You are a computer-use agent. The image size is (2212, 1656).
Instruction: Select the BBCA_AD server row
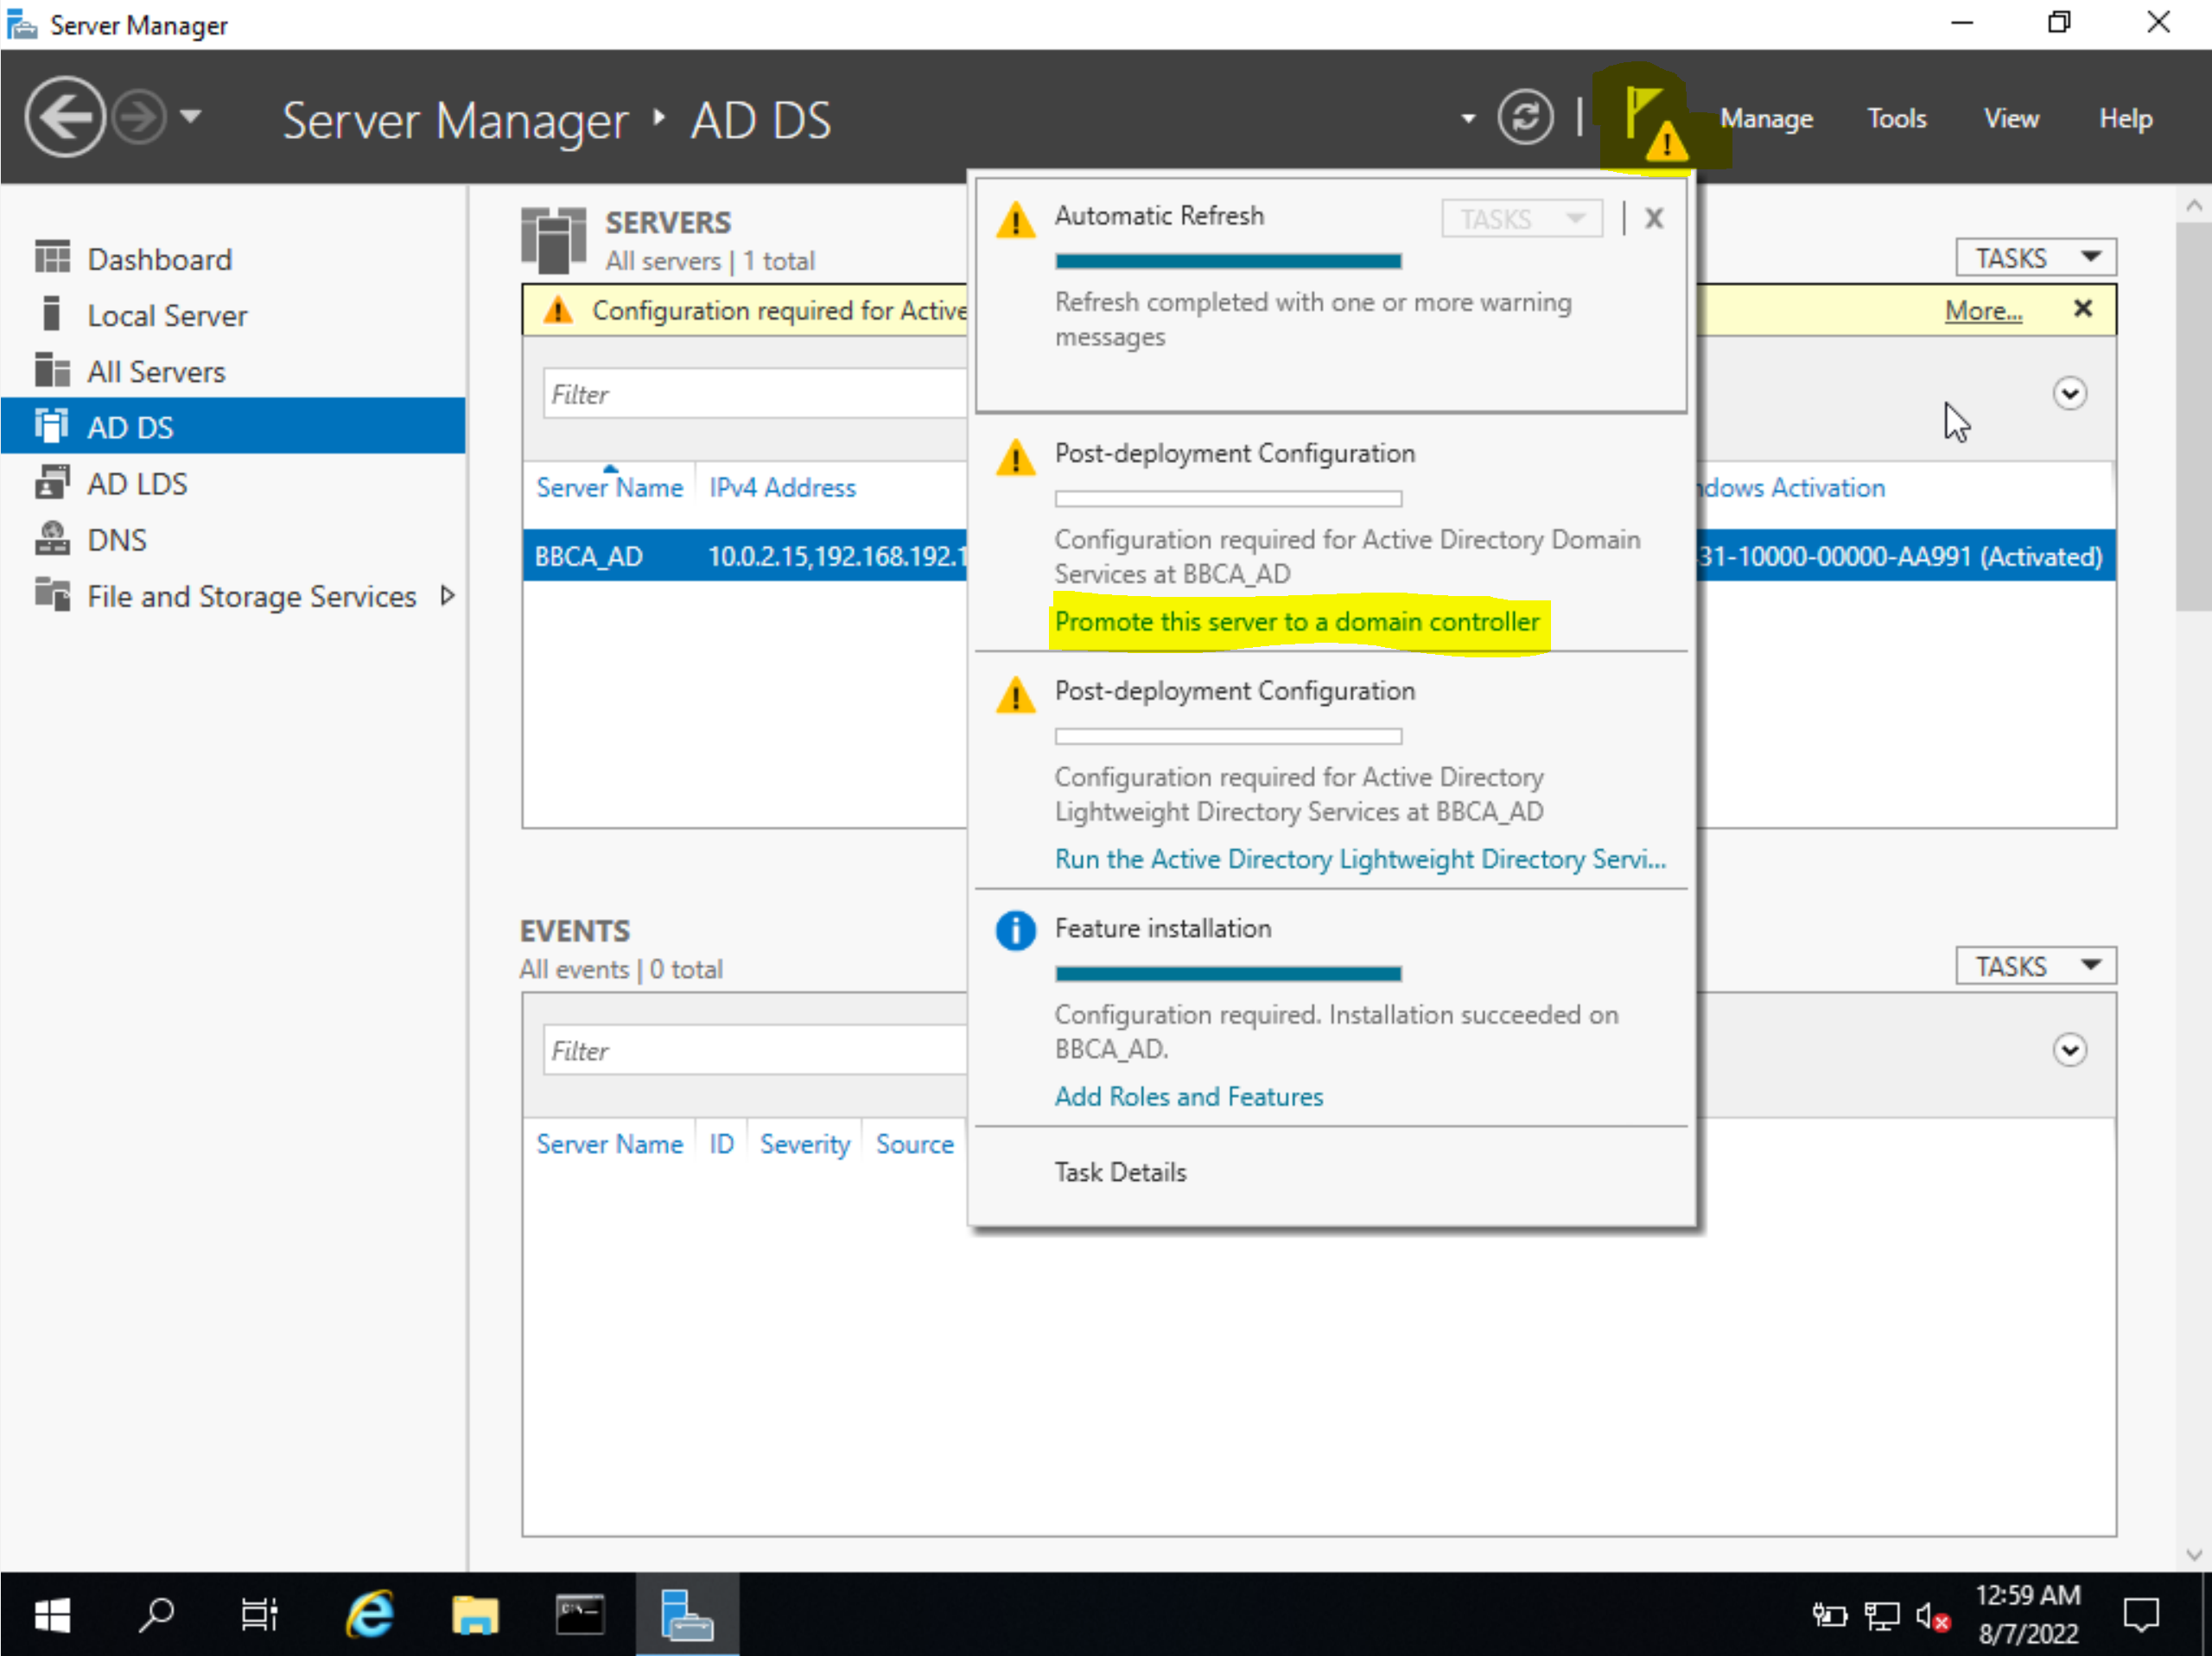pyautogui.click(x=1318, y=556)
